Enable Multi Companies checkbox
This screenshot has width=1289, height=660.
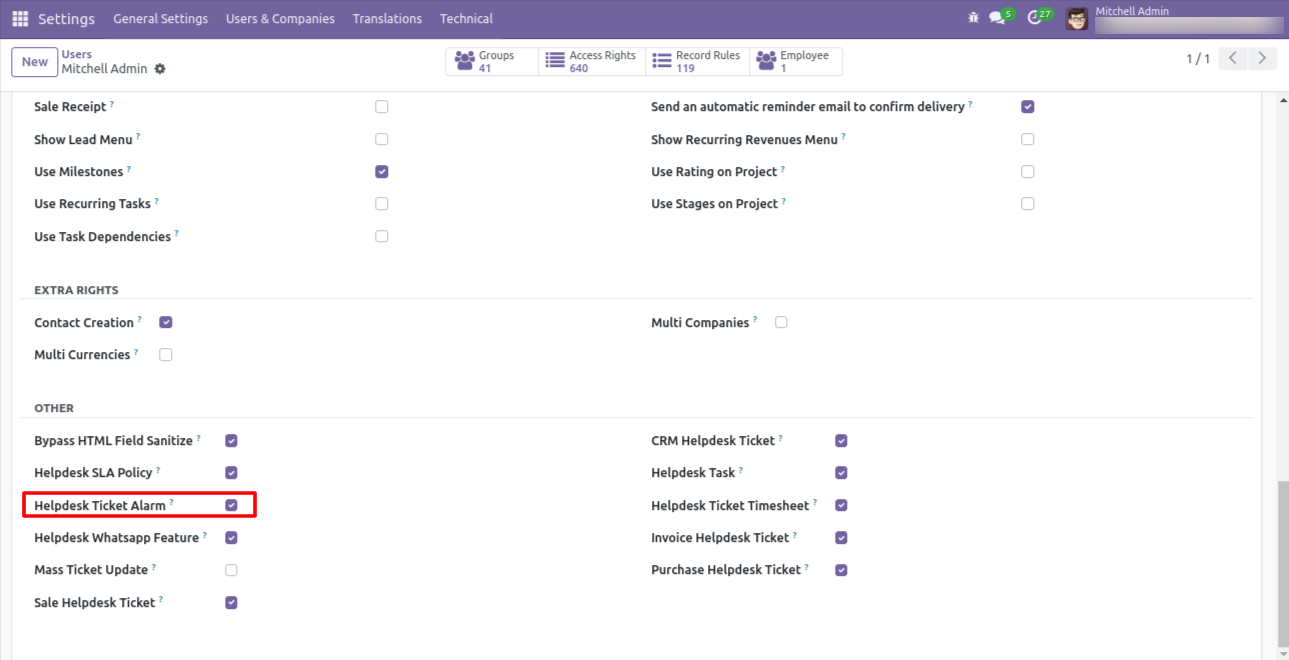(781, 322)
